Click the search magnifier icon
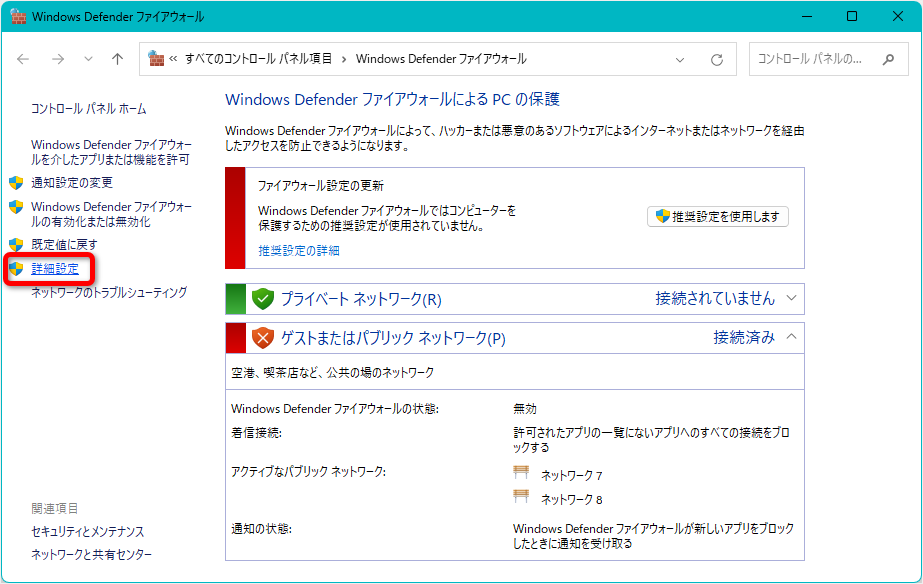Viewport: 923px width, 584px height. (888, 59)
